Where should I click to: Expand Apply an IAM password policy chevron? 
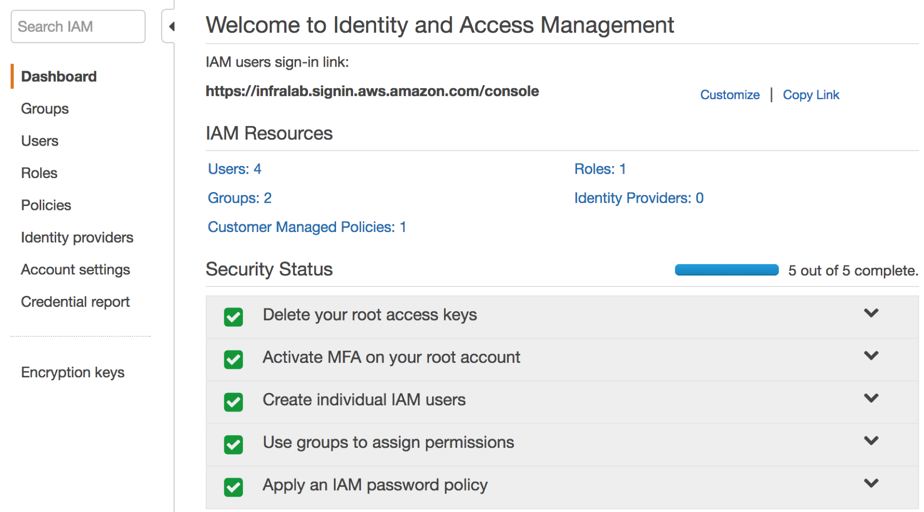pyautogui.click(x=871, y=483)
